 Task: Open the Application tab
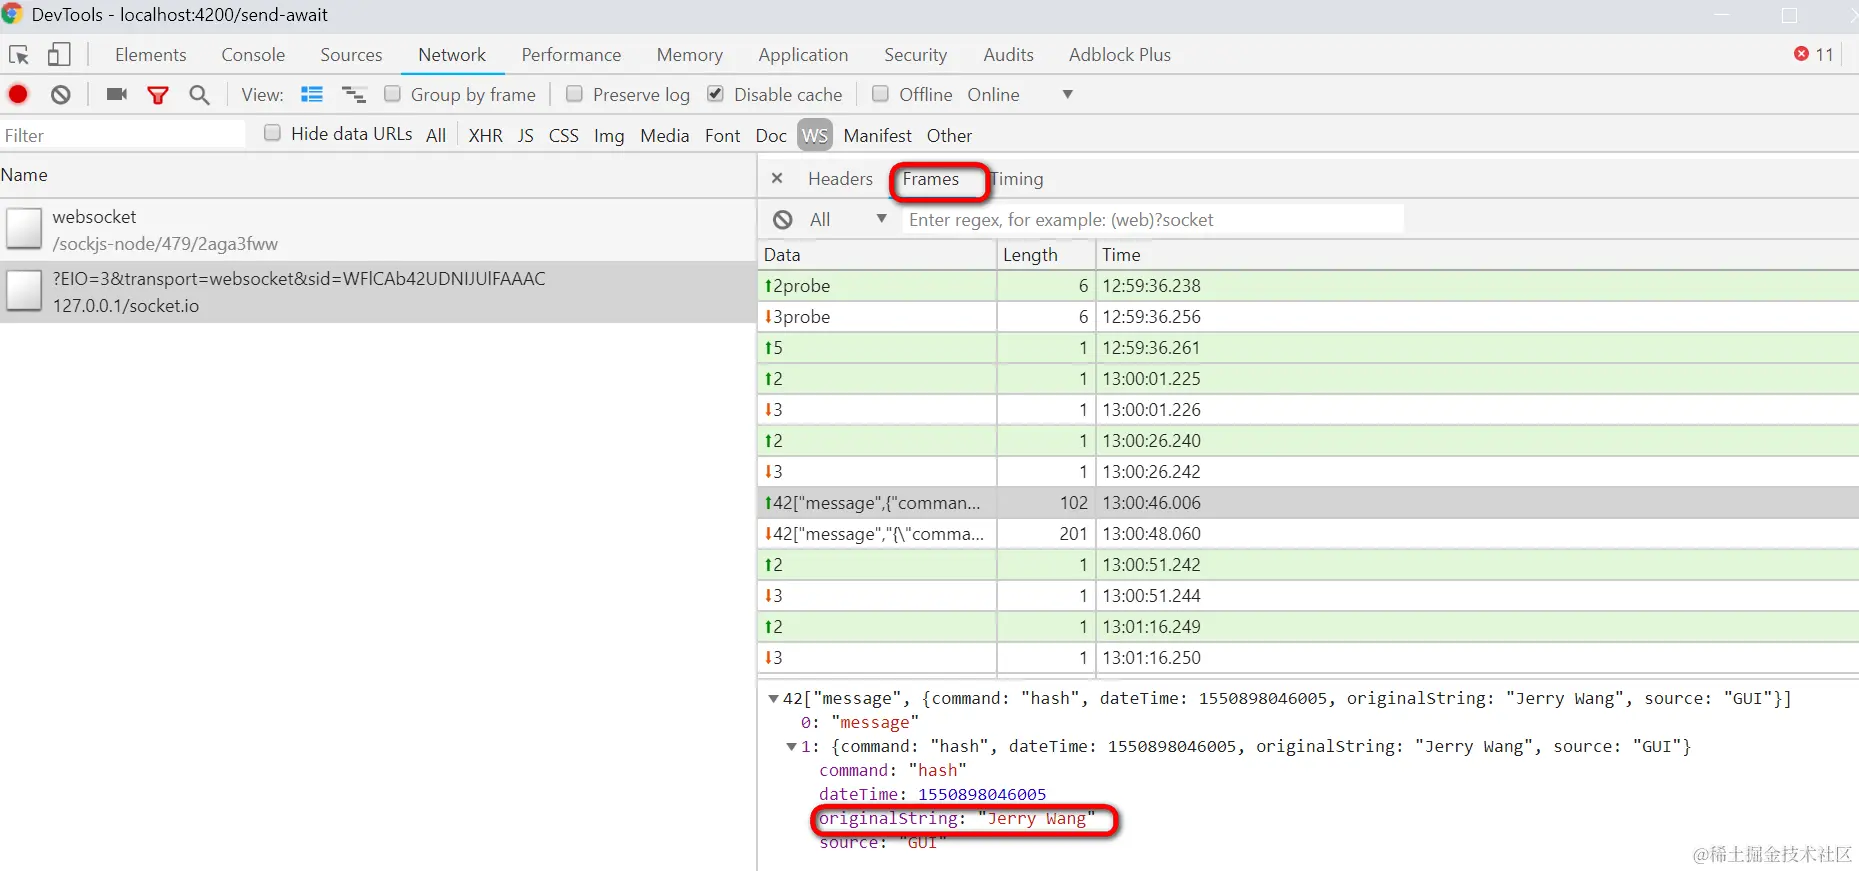tap(803, 55)
